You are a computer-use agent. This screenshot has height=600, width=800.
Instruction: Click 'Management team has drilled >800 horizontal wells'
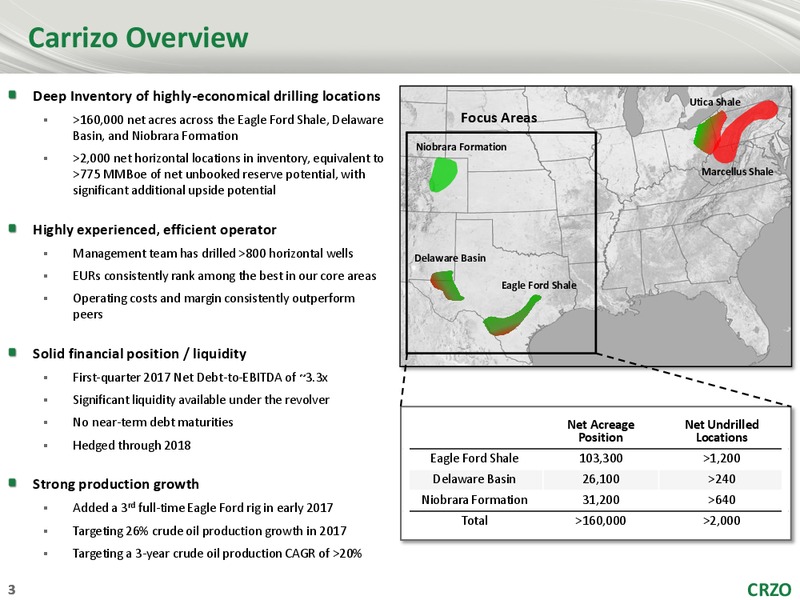point(213,254)
